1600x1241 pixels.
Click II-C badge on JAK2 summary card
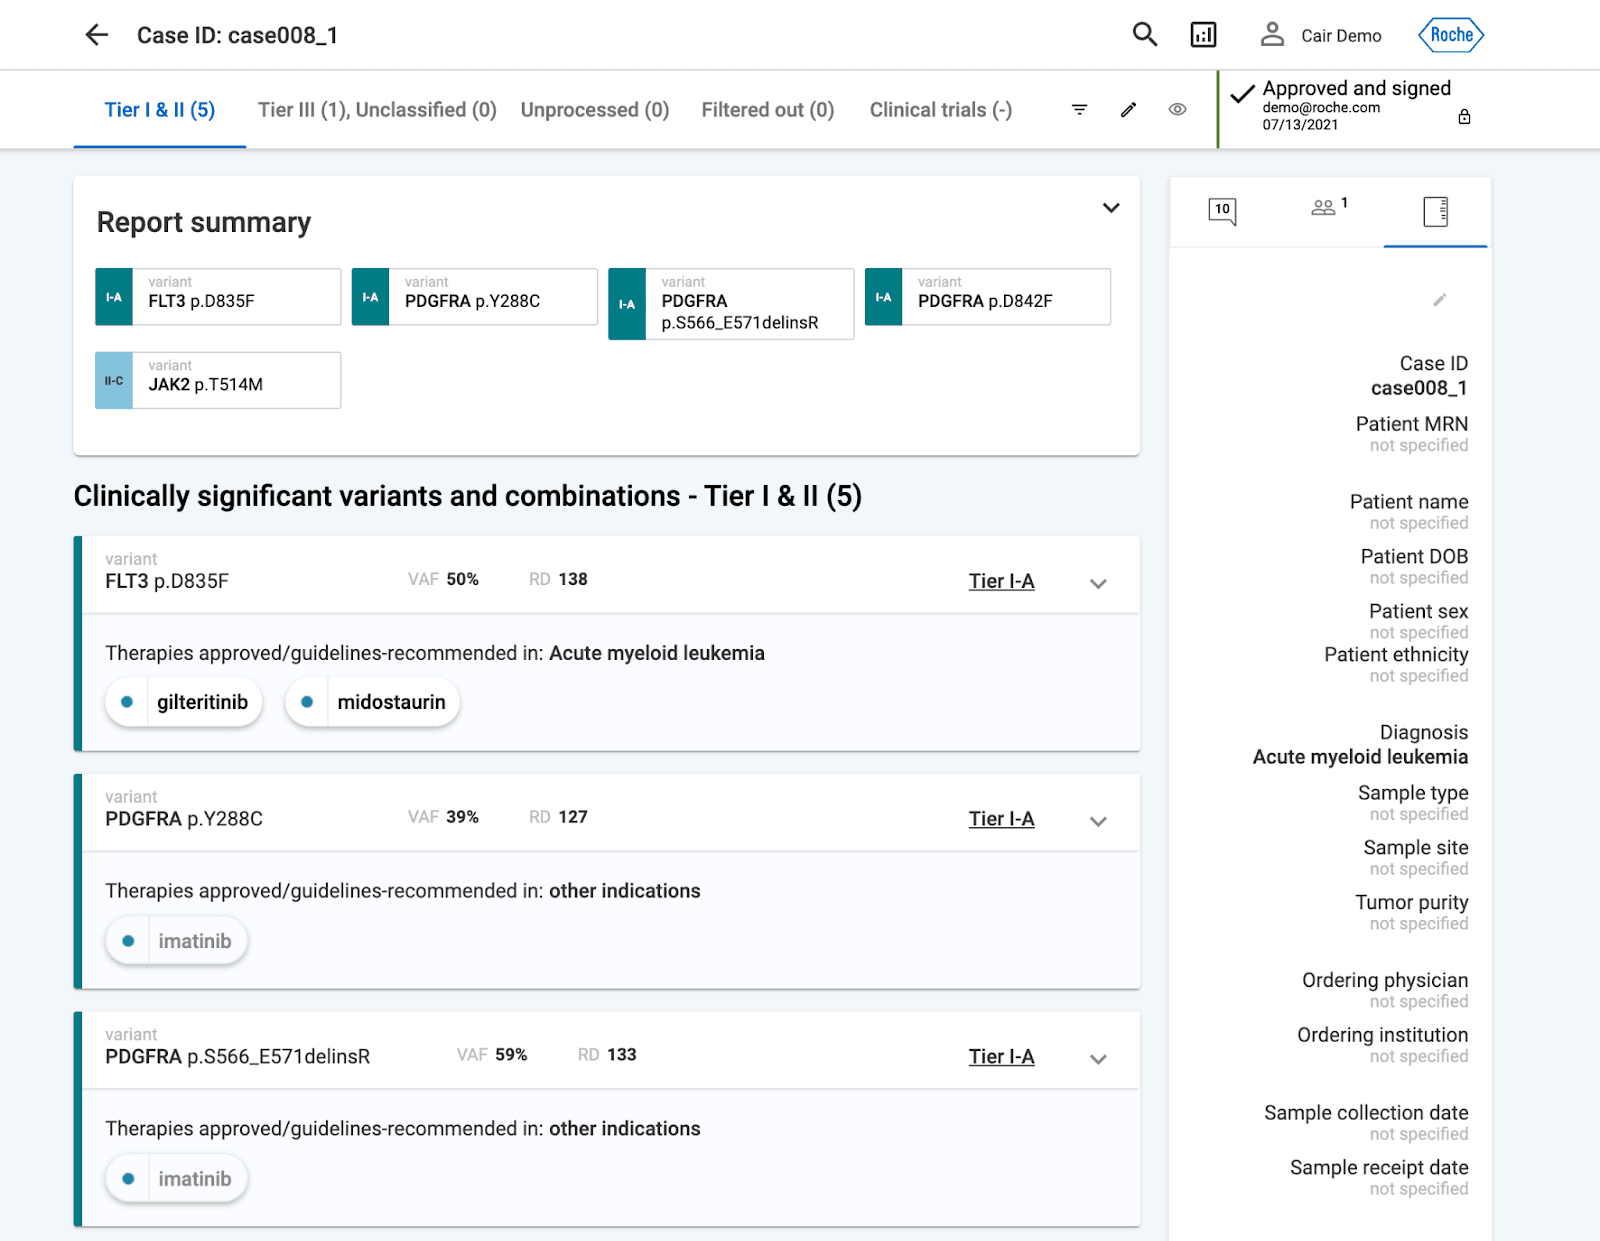coord(114,380)
